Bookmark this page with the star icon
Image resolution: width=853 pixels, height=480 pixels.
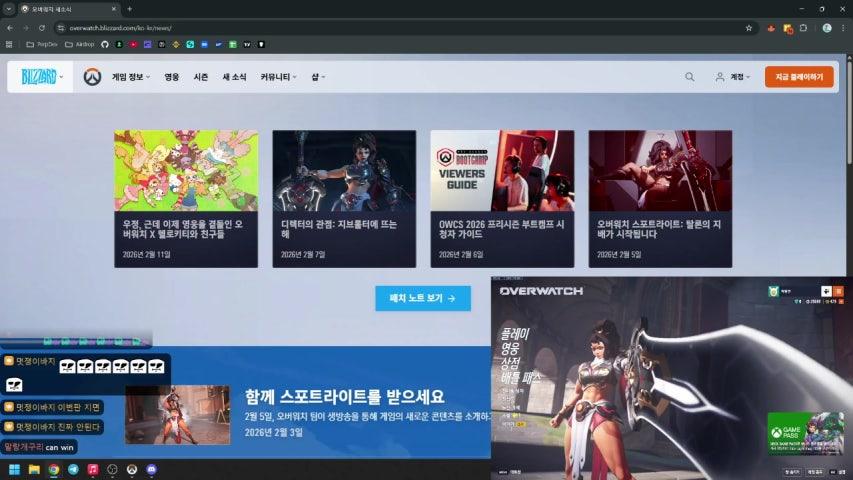pyautogui.click(x=749, y=28)
